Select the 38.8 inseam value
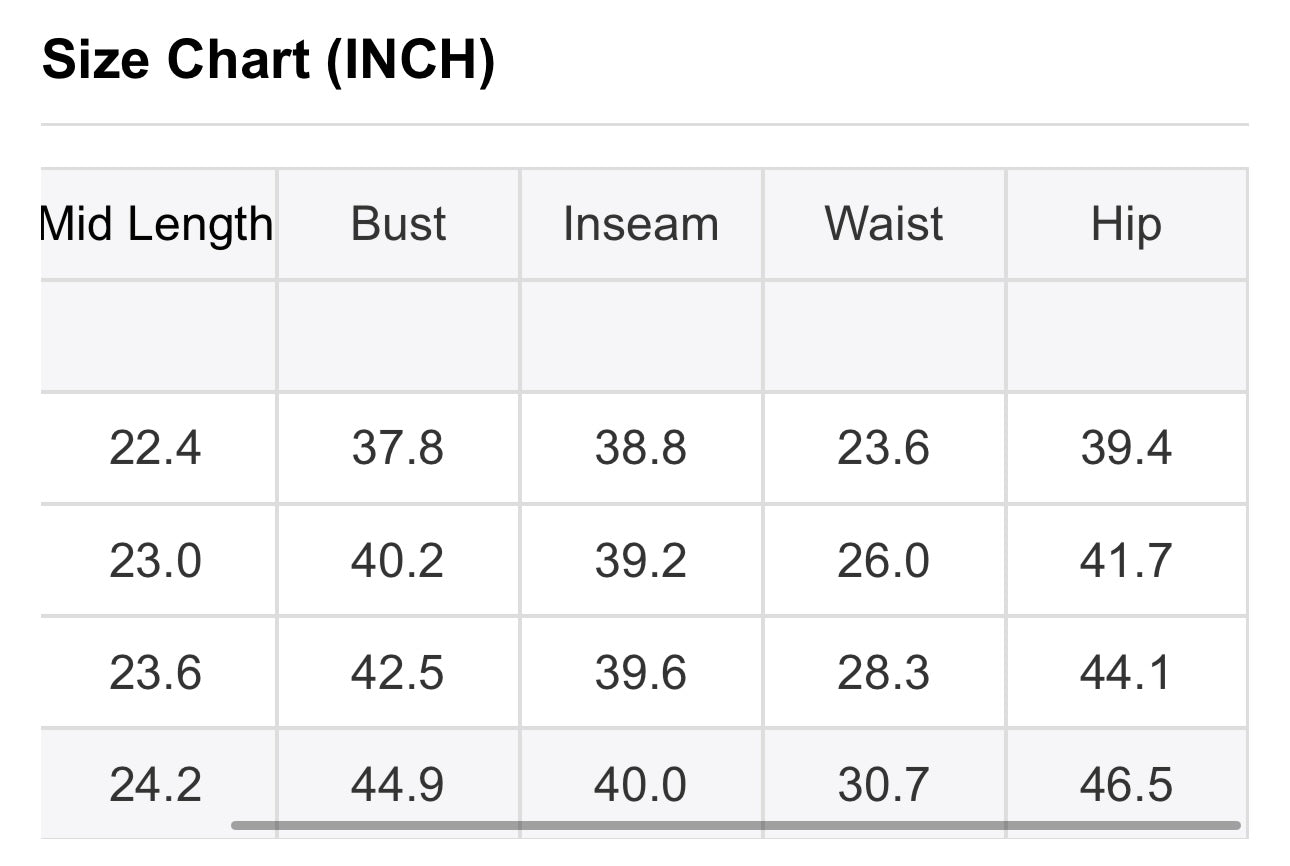The height and width of the screenshot is (866, 1290). point(641,448)
